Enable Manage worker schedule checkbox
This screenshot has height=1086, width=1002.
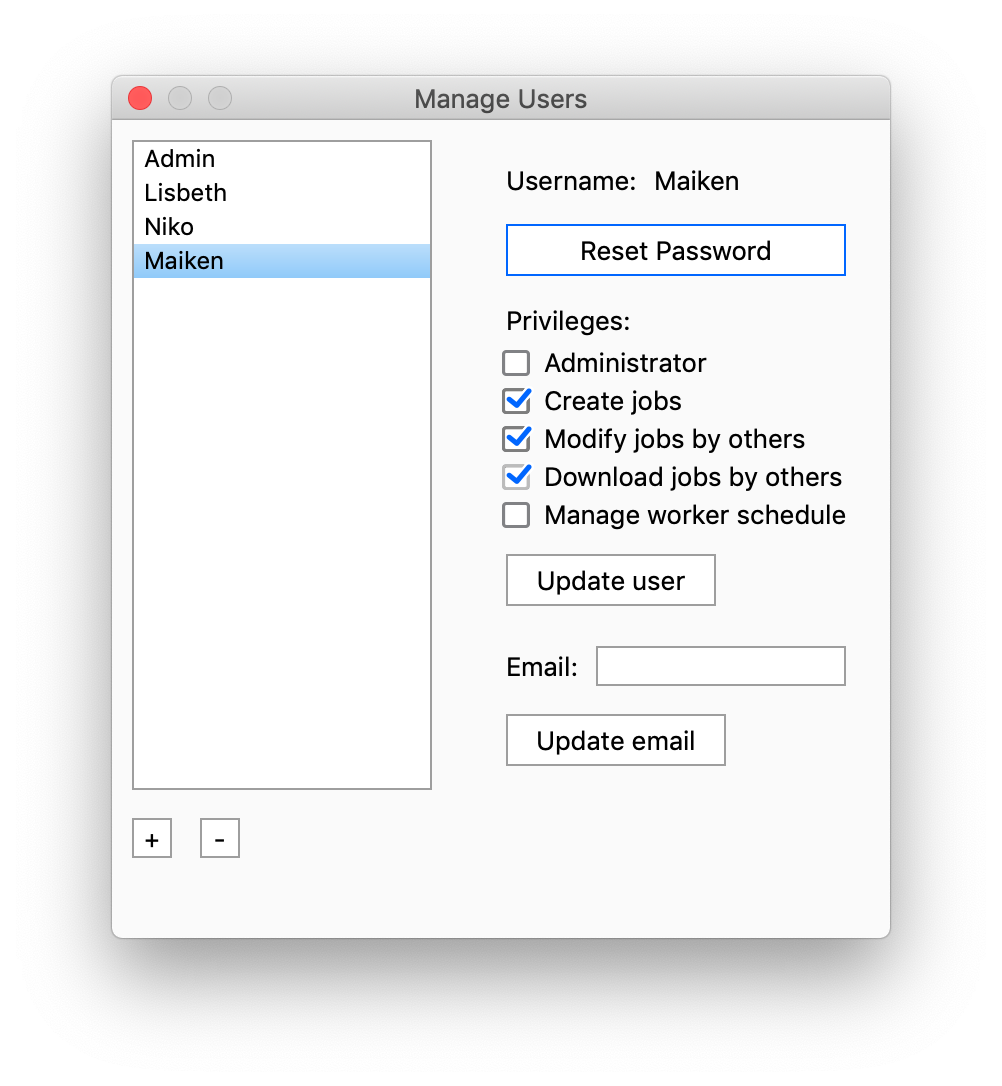(516, 515)
